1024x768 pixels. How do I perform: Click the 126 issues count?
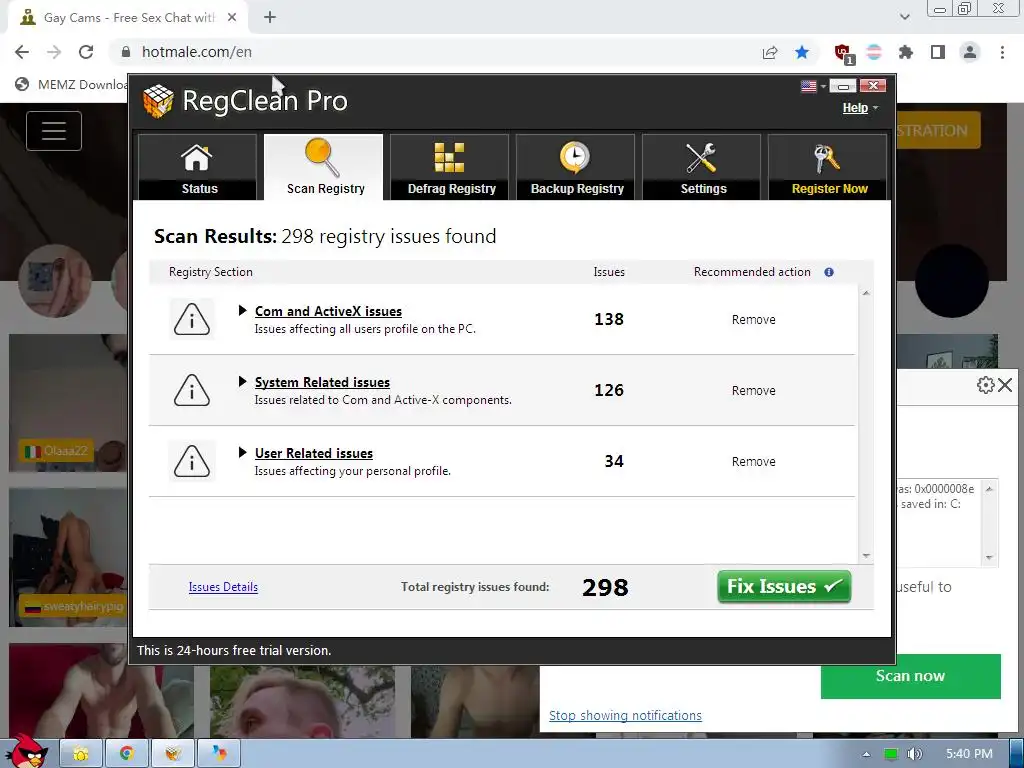609,391
